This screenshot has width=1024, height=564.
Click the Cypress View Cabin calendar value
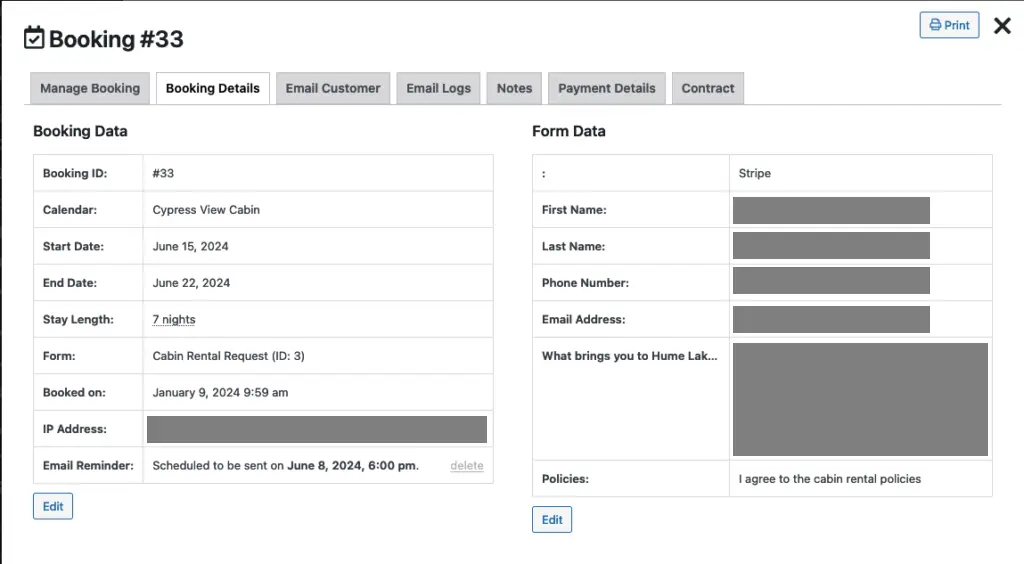click(x=206, y=210)
